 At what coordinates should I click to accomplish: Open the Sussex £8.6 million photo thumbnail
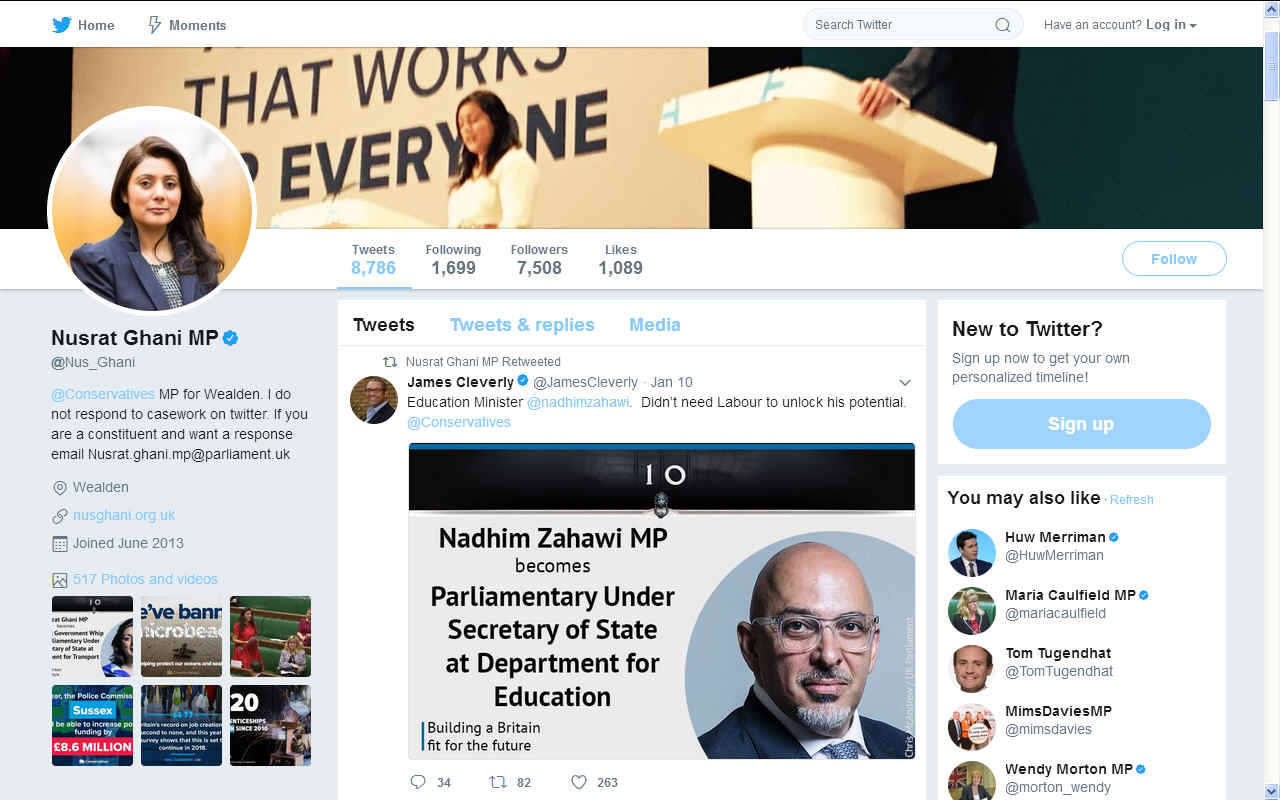(x=92, y=725)
